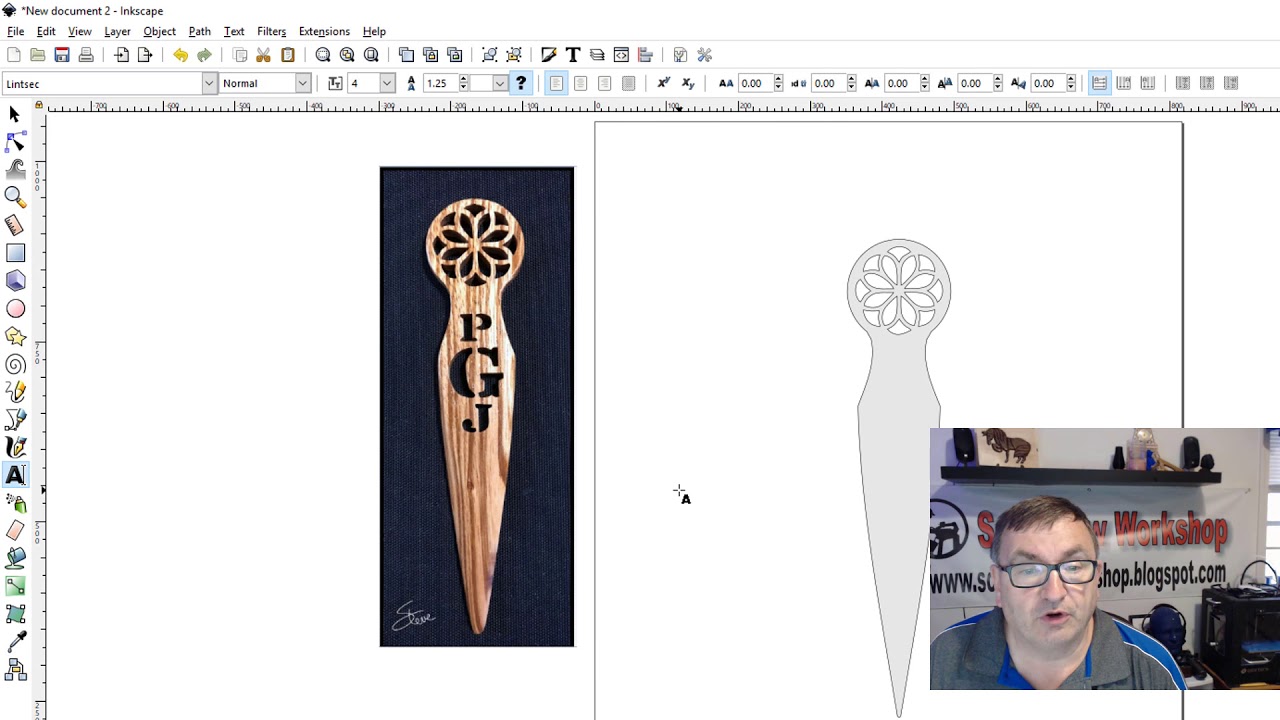
Task: Cut selection with scissors icon
Action: point(264,55)
